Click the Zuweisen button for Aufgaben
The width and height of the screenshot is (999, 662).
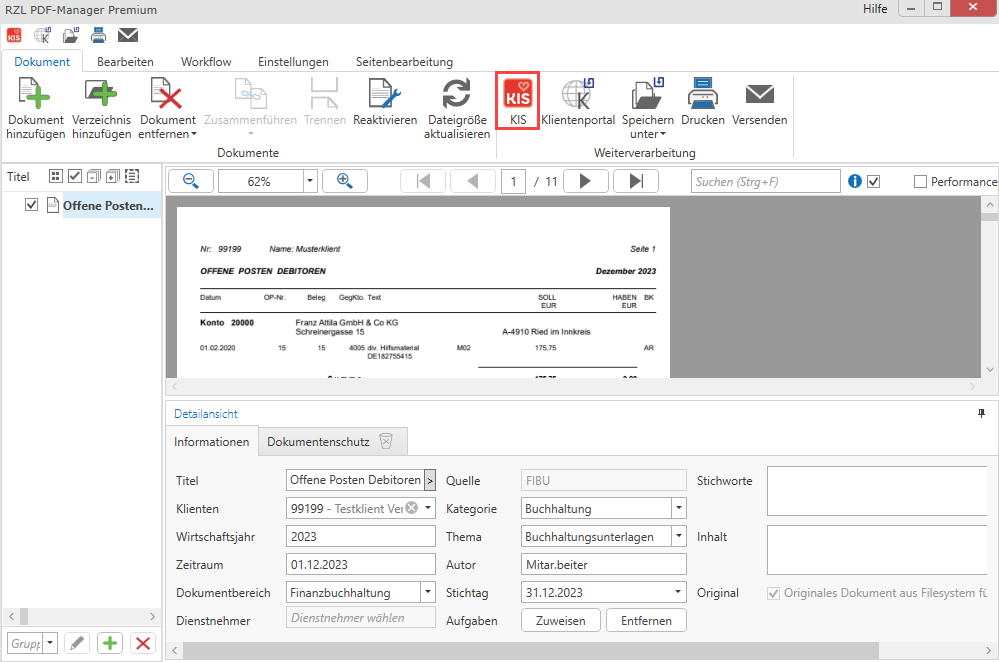coord(560,620)
